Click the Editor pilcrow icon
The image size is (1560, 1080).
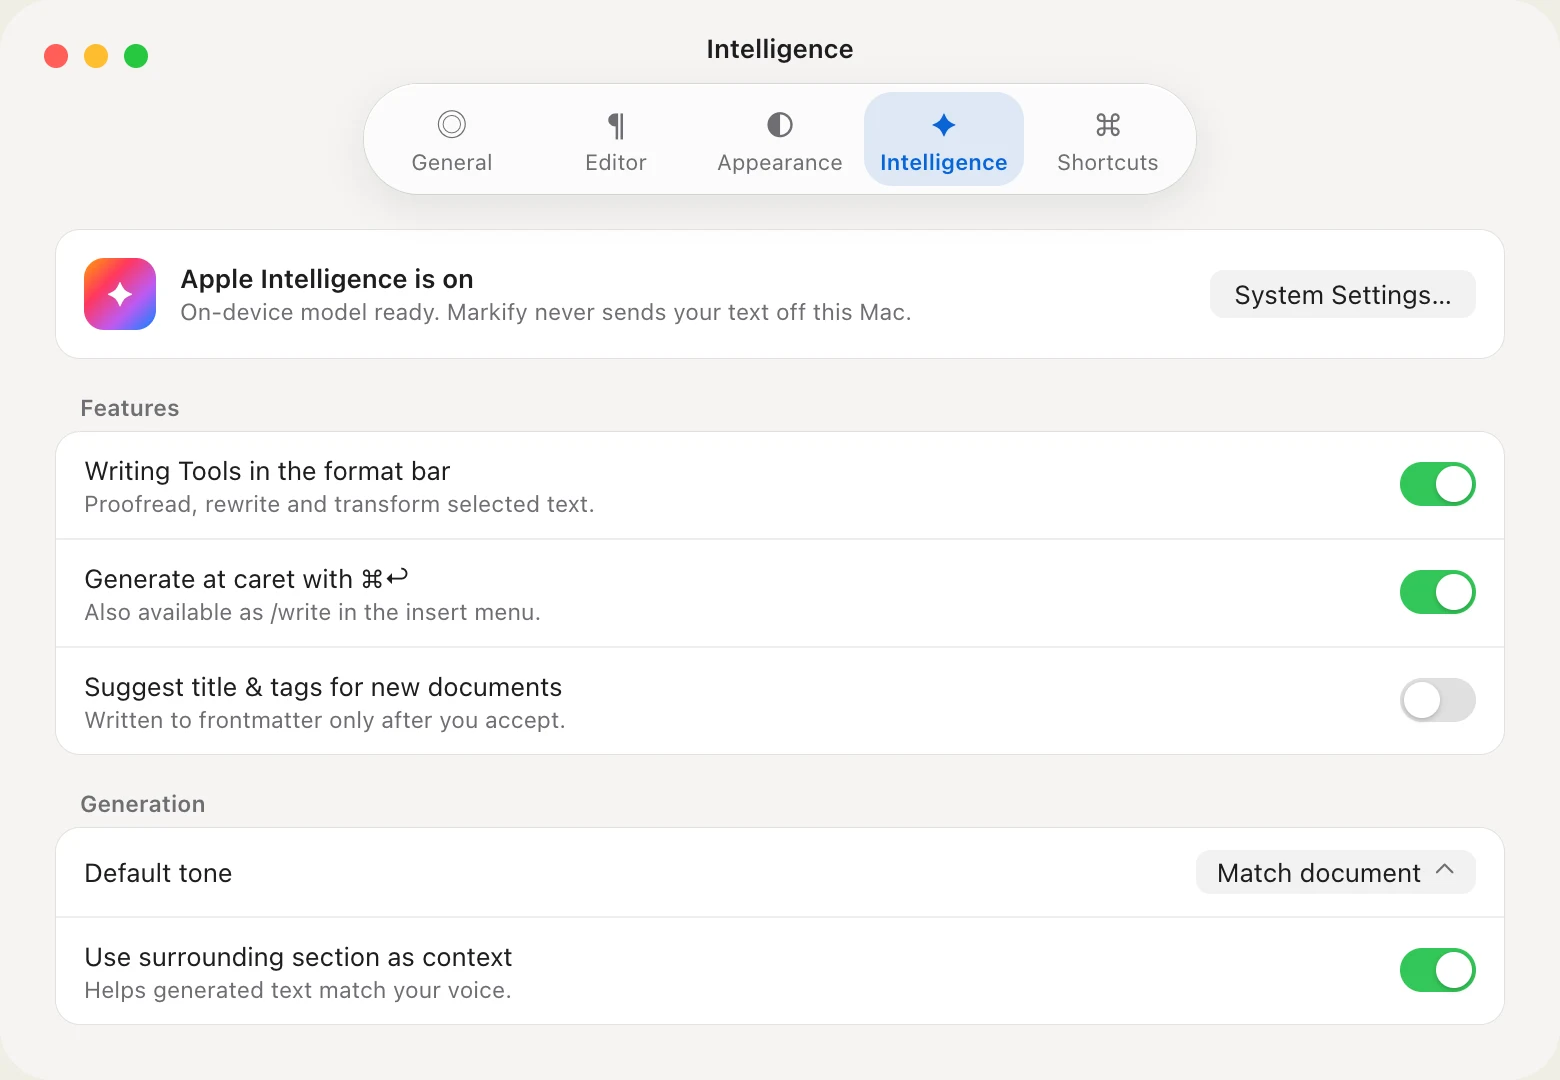click(616, 125)
